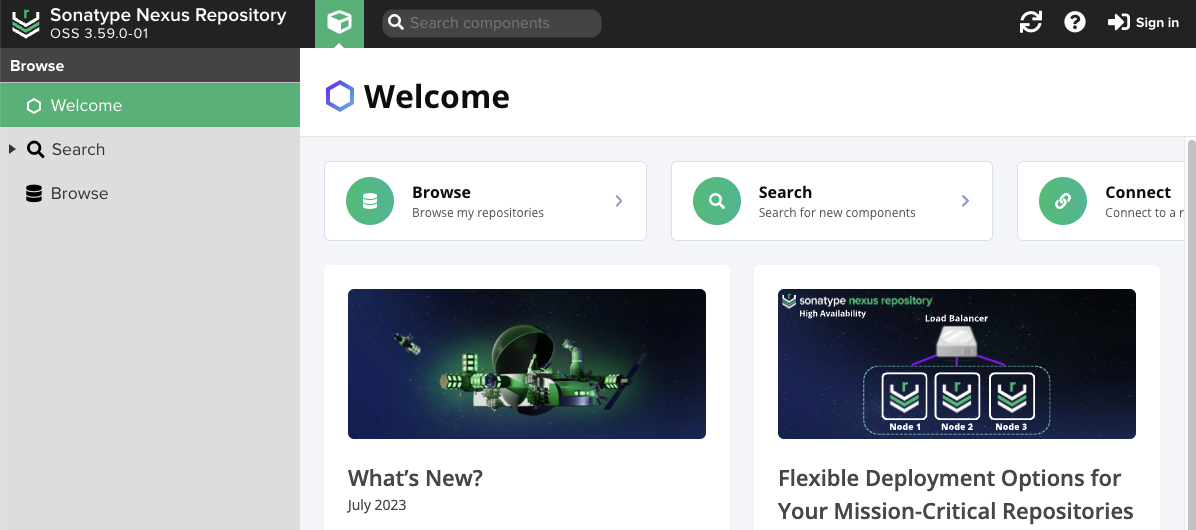Select Search in the sidebar

click(x=150, y=149)
